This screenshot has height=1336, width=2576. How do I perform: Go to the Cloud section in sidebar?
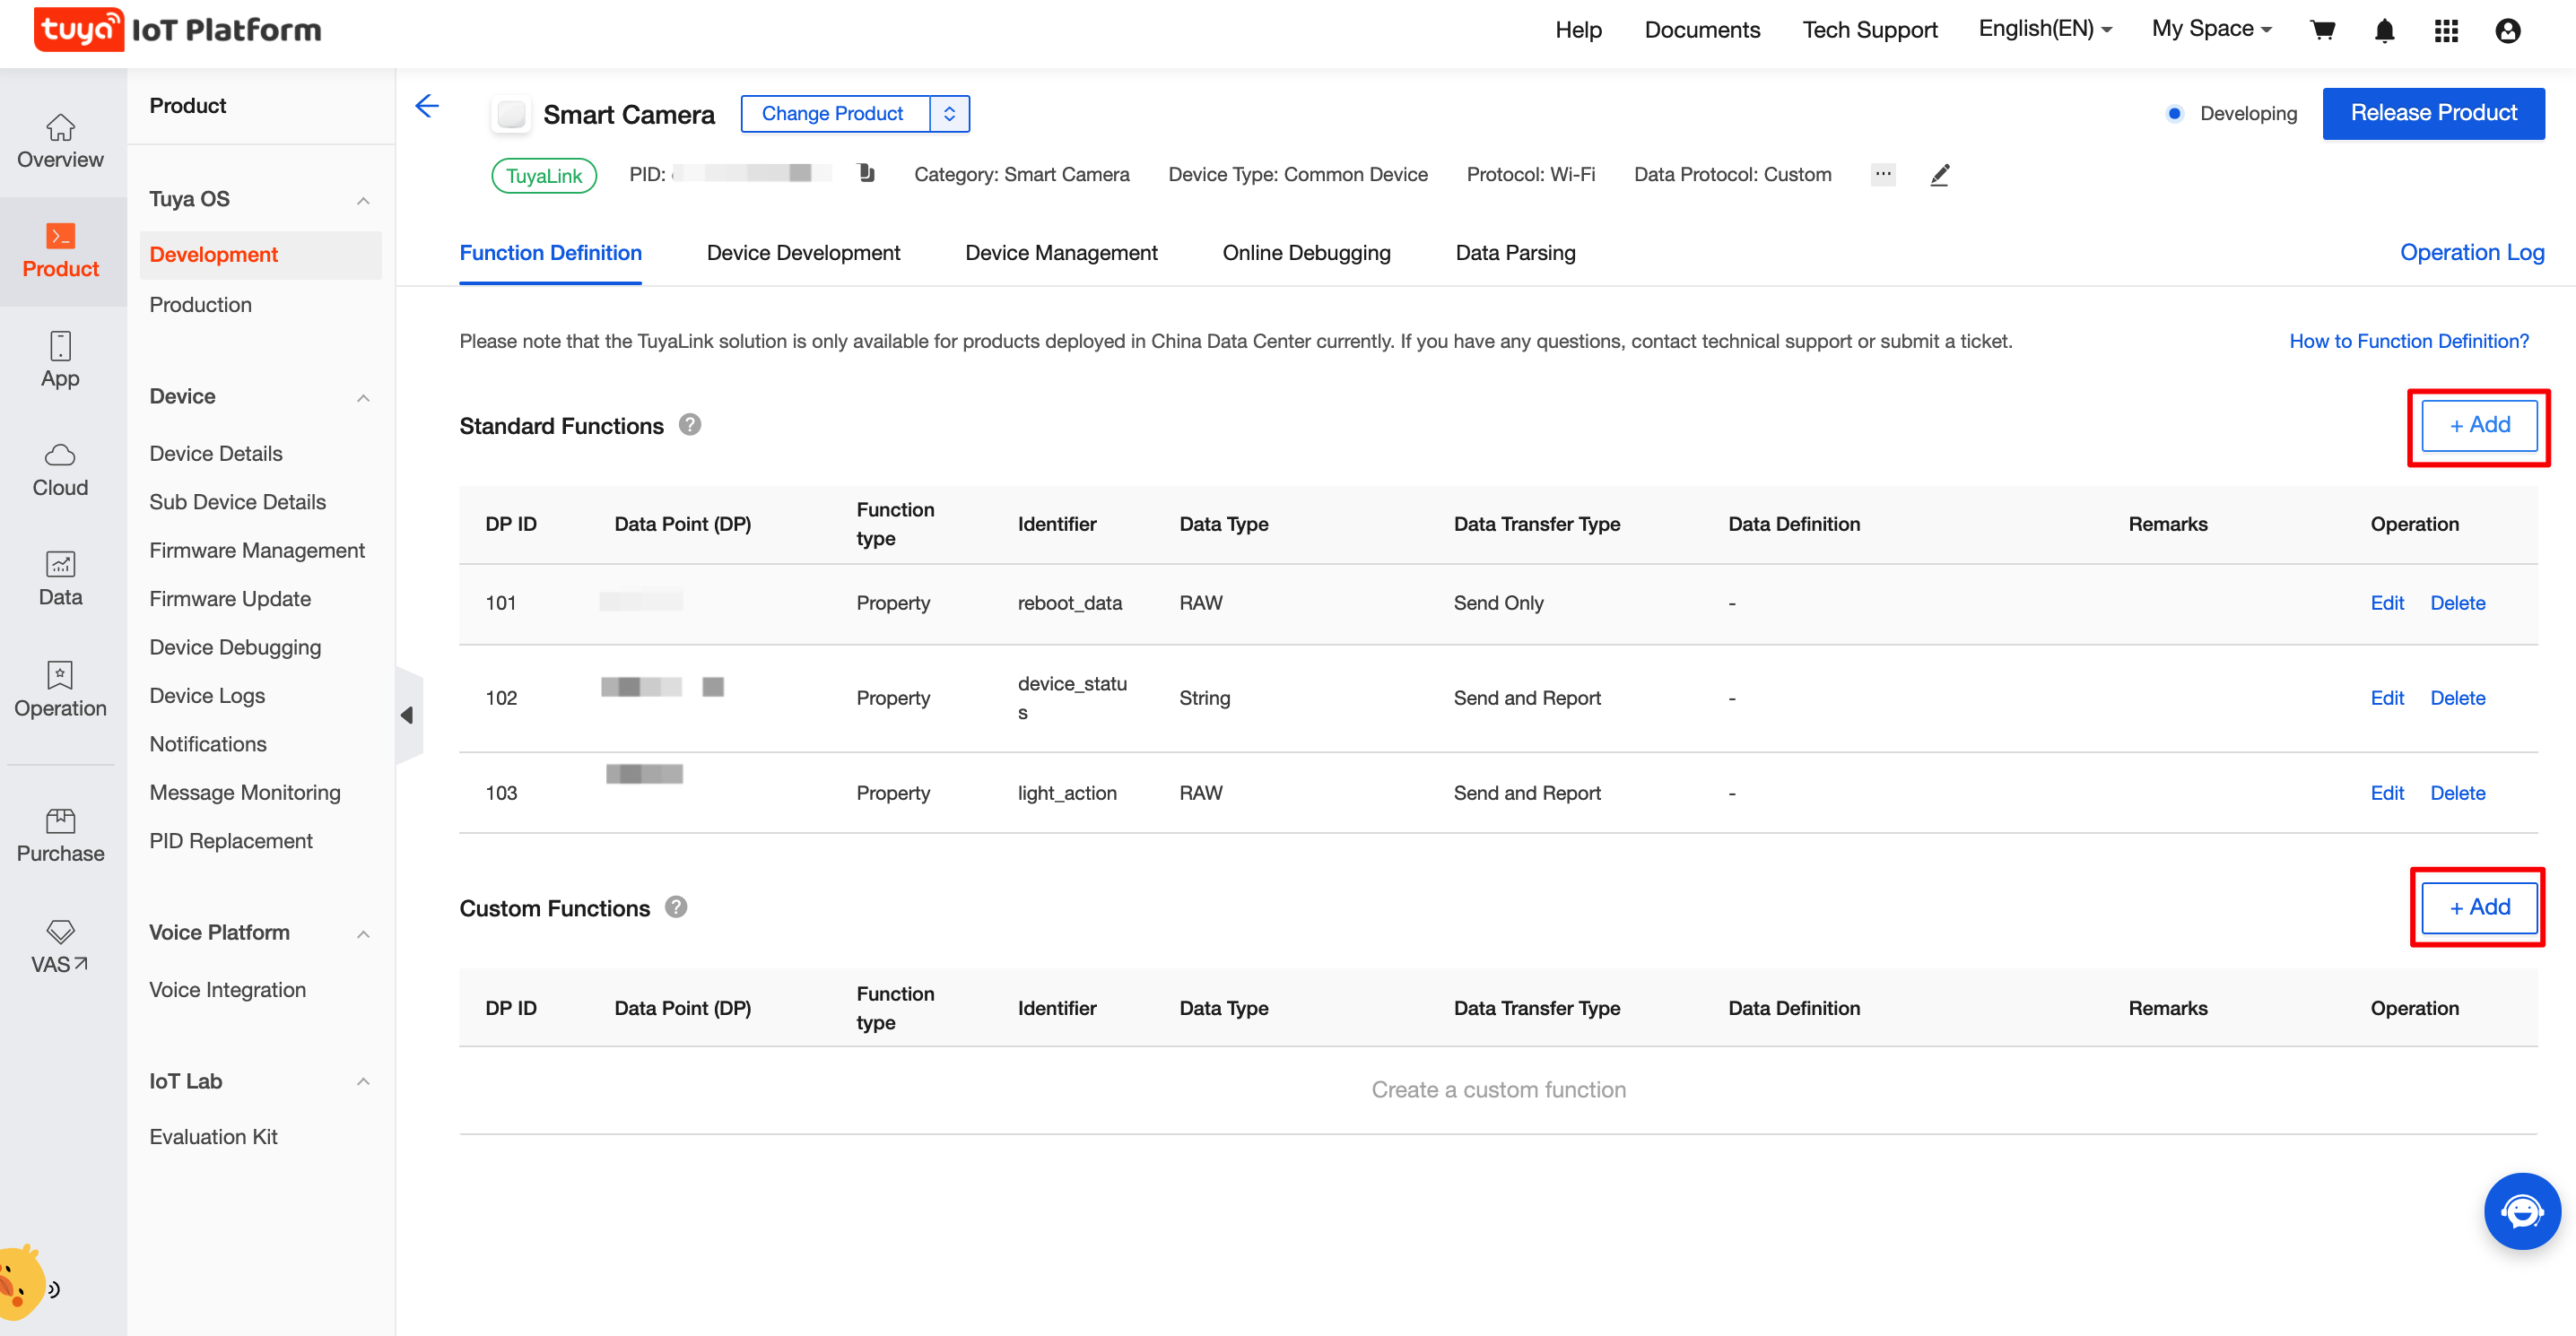tap(60, 470)
